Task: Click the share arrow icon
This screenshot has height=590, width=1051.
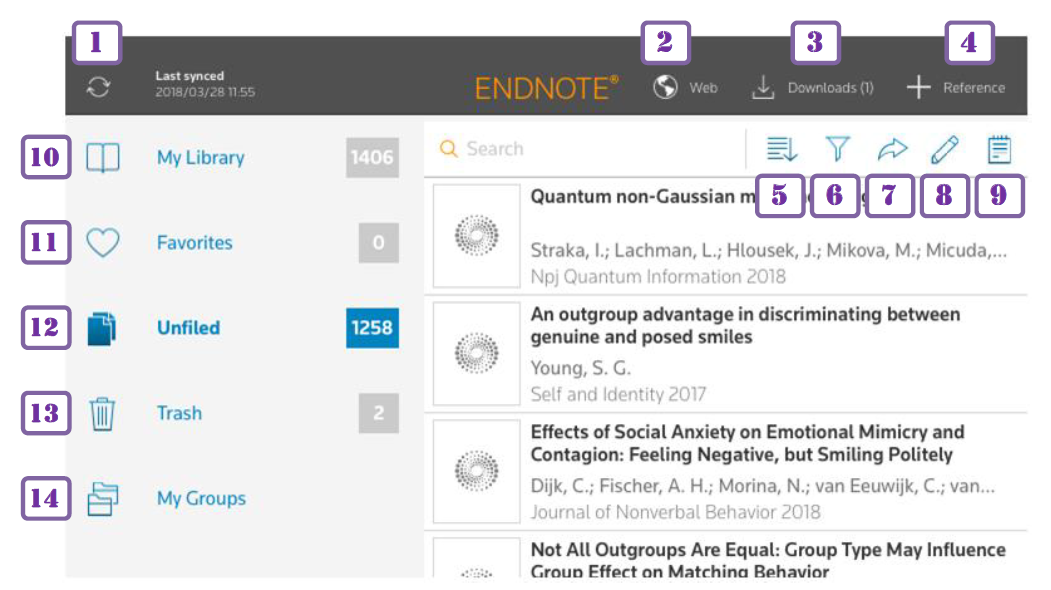Action: pos(891,149)
